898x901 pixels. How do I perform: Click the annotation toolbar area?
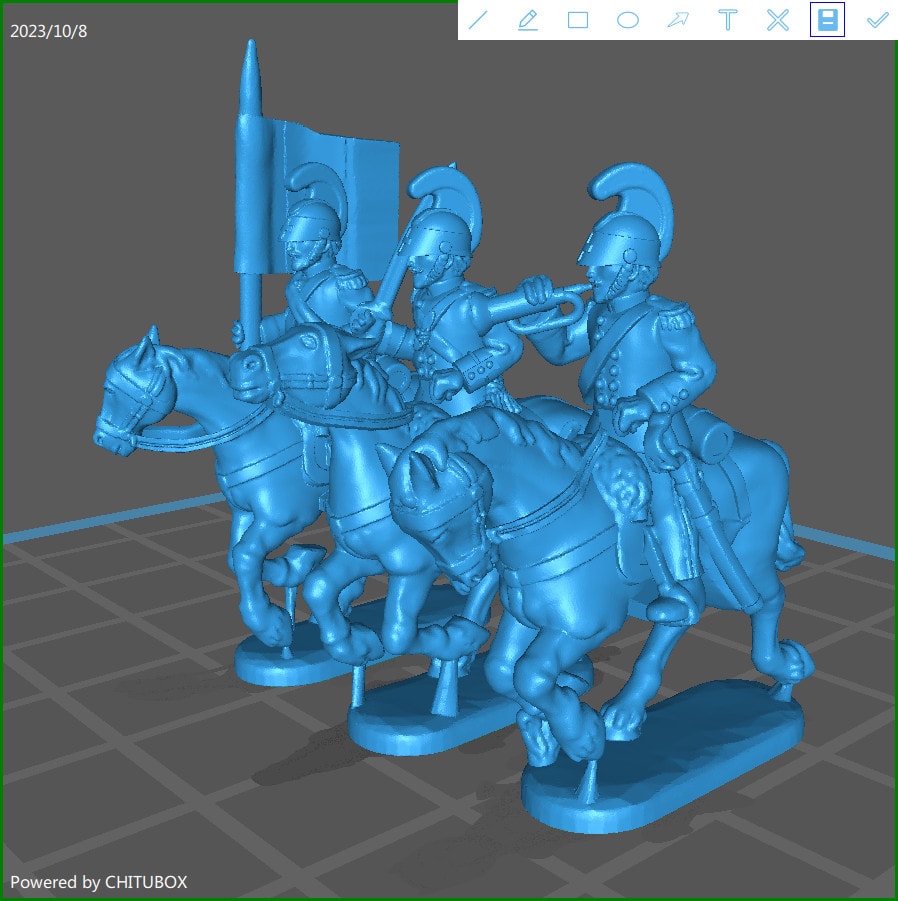(x=676, y=19)
